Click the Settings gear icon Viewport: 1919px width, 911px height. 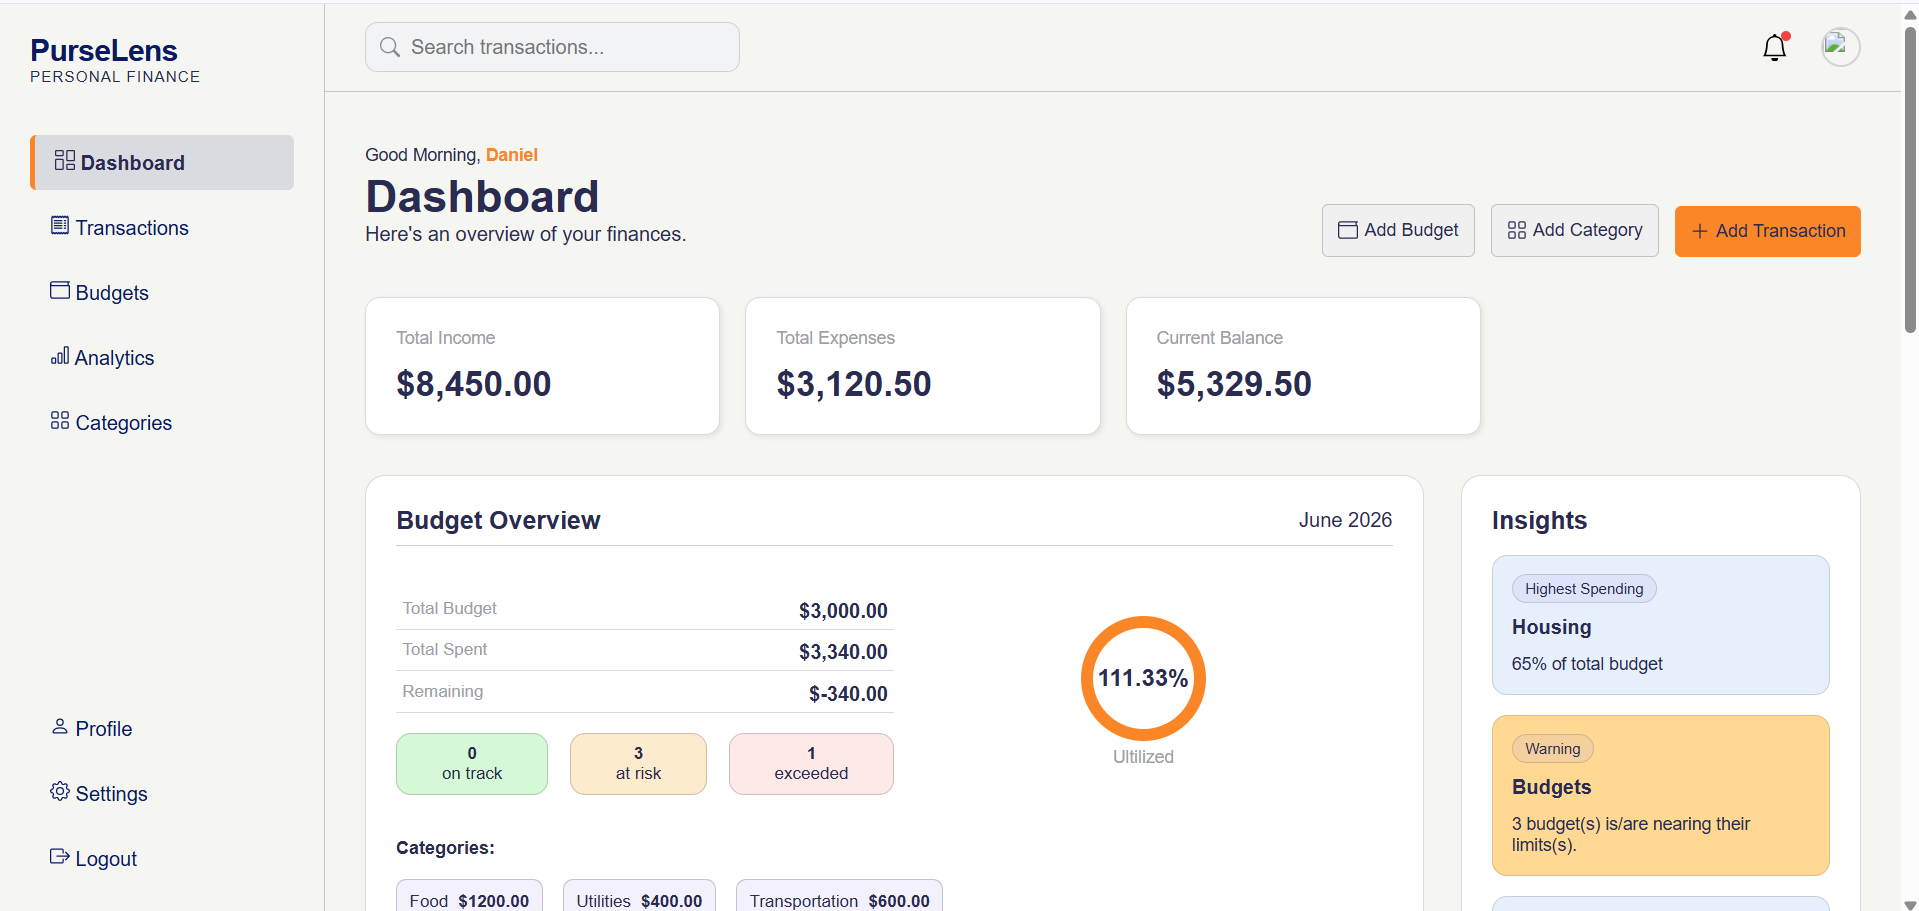60,792
